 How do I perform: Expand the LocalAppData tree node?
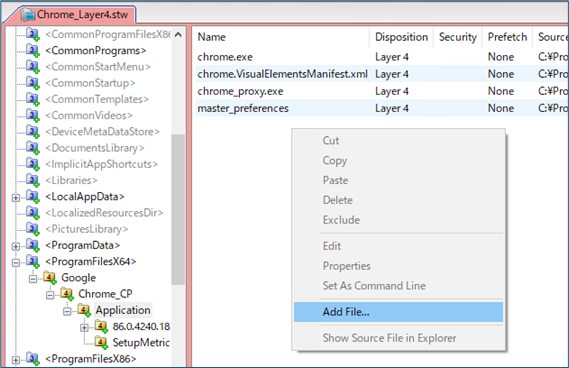16,198
